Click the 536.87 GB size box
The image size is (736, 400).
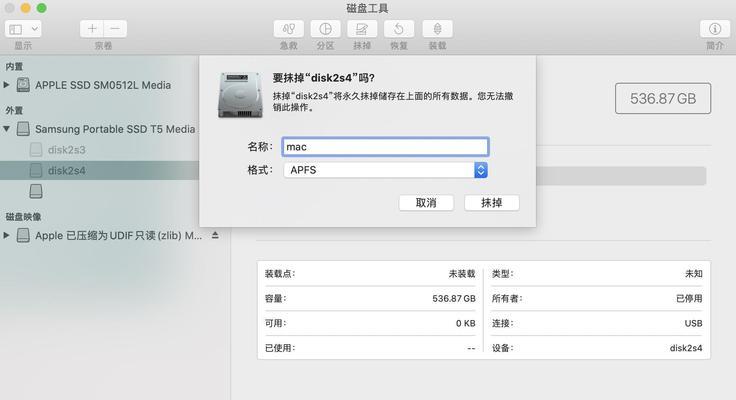pyautogui.click(x=663, y=99)
